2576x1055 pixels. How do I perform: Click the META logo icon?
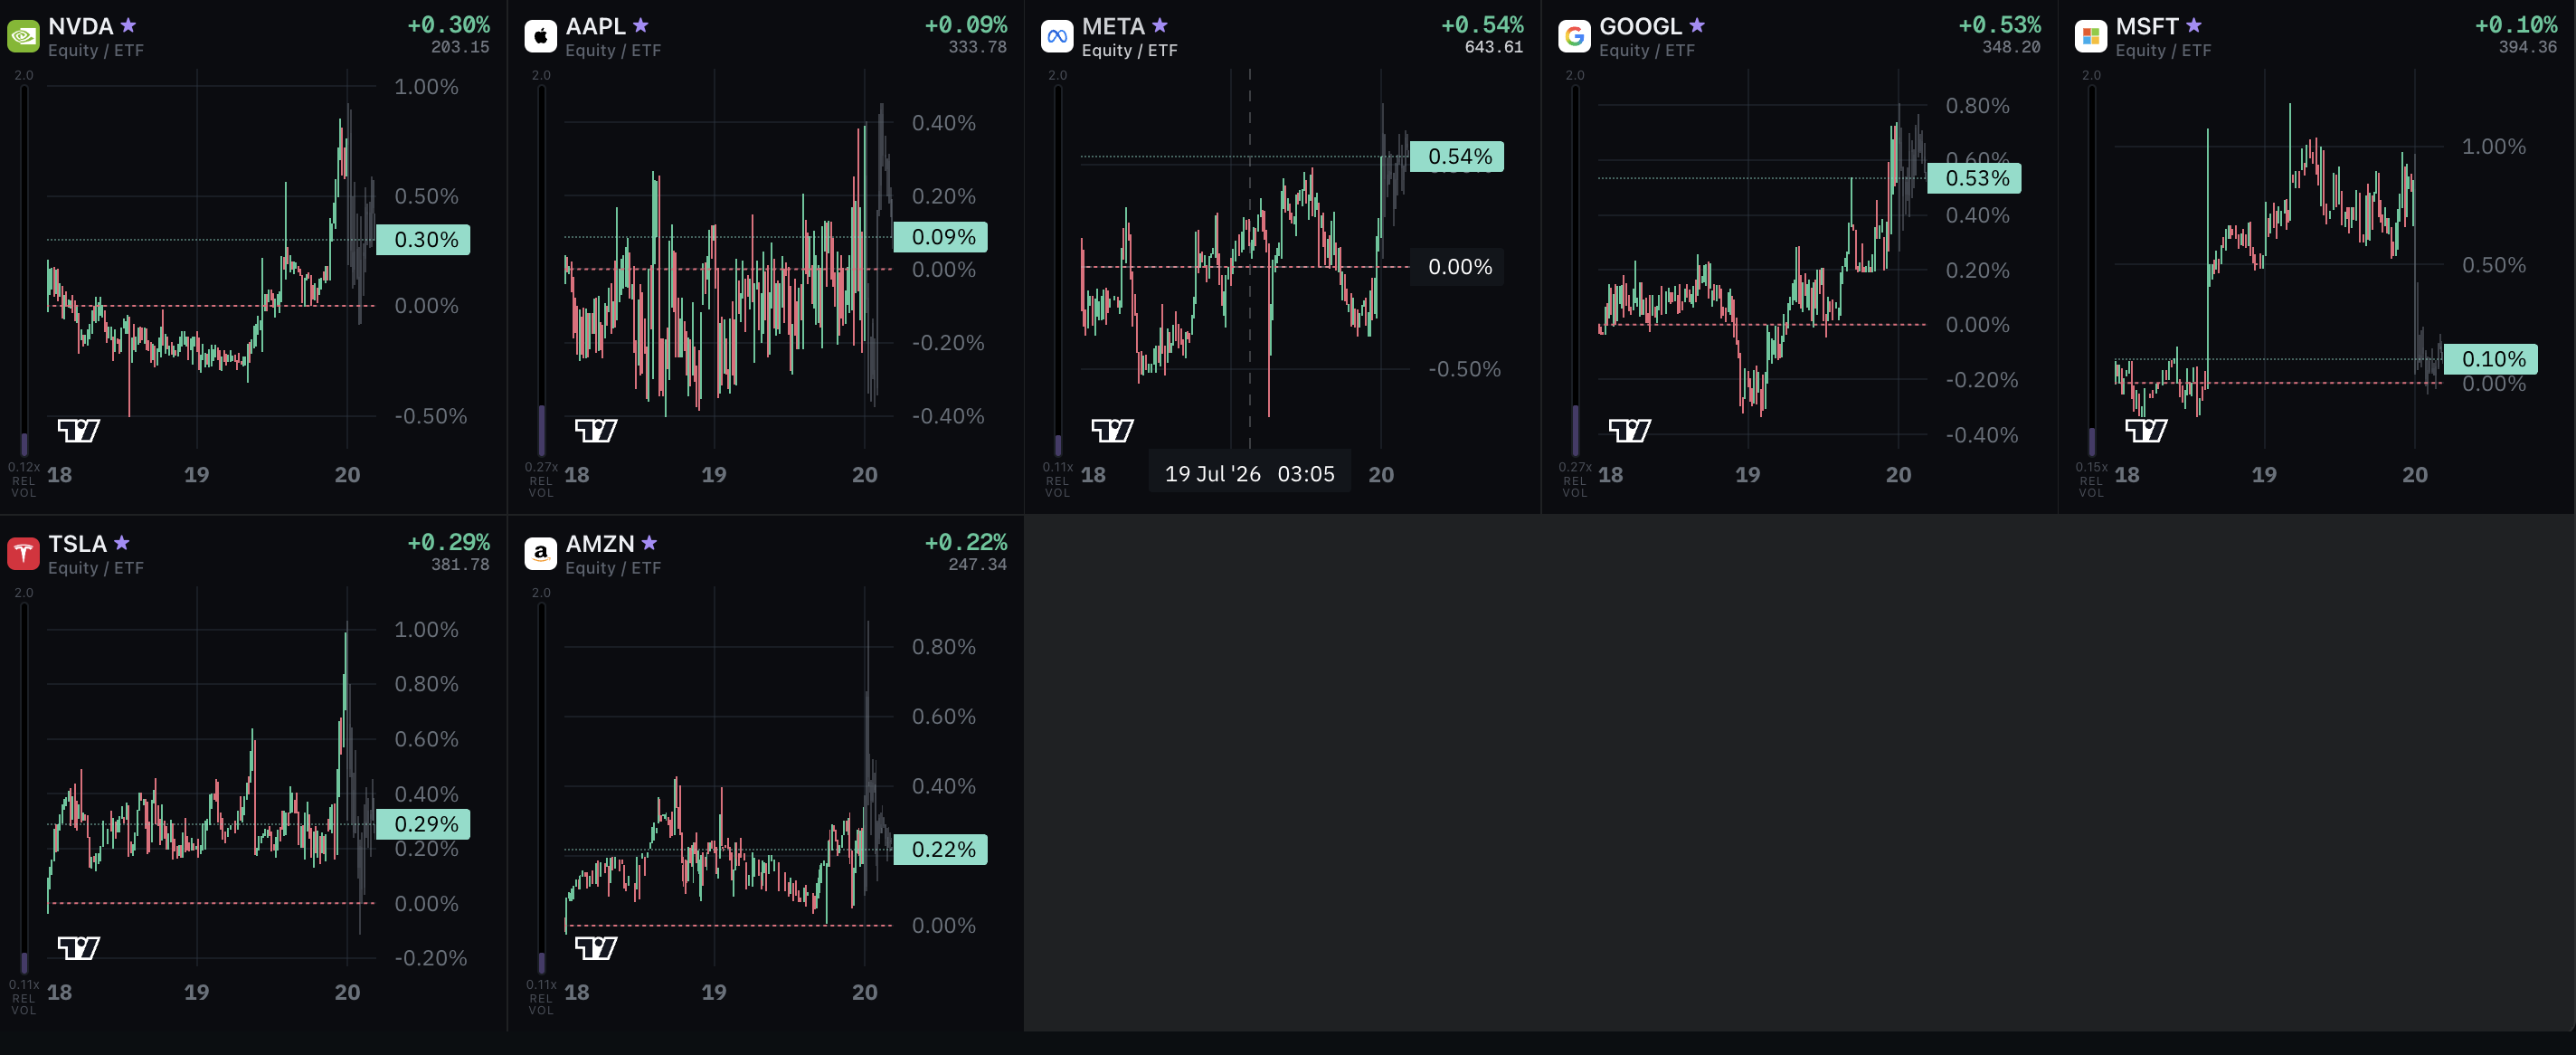pos(1057,36)
